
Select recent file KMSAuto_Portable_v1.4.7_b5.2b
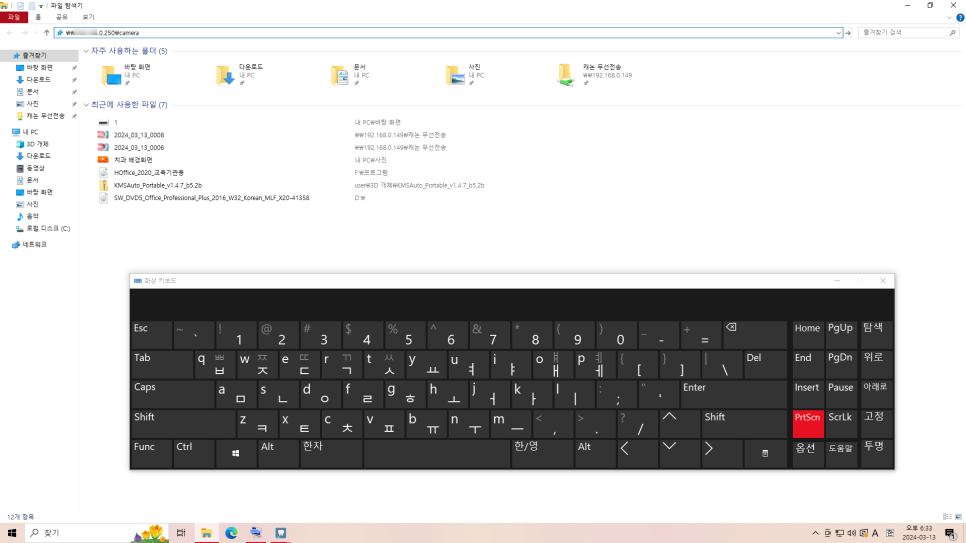[158, 186]
